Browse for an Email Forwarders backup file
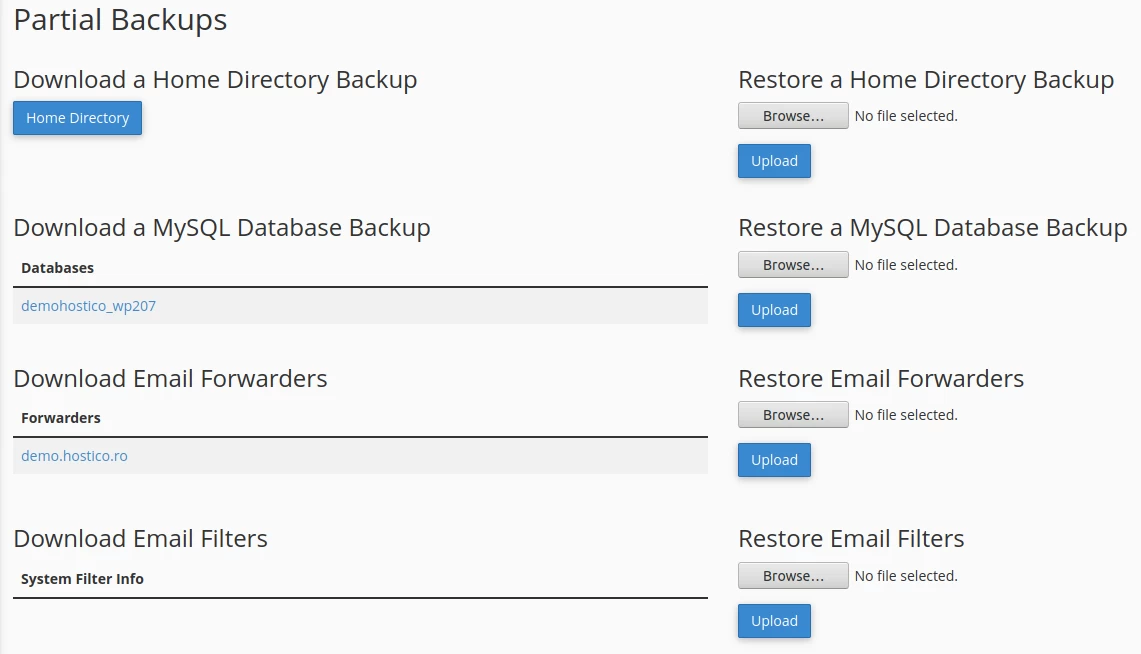The height and width of the screenshot is (654, 1141). tap(793, 415)
